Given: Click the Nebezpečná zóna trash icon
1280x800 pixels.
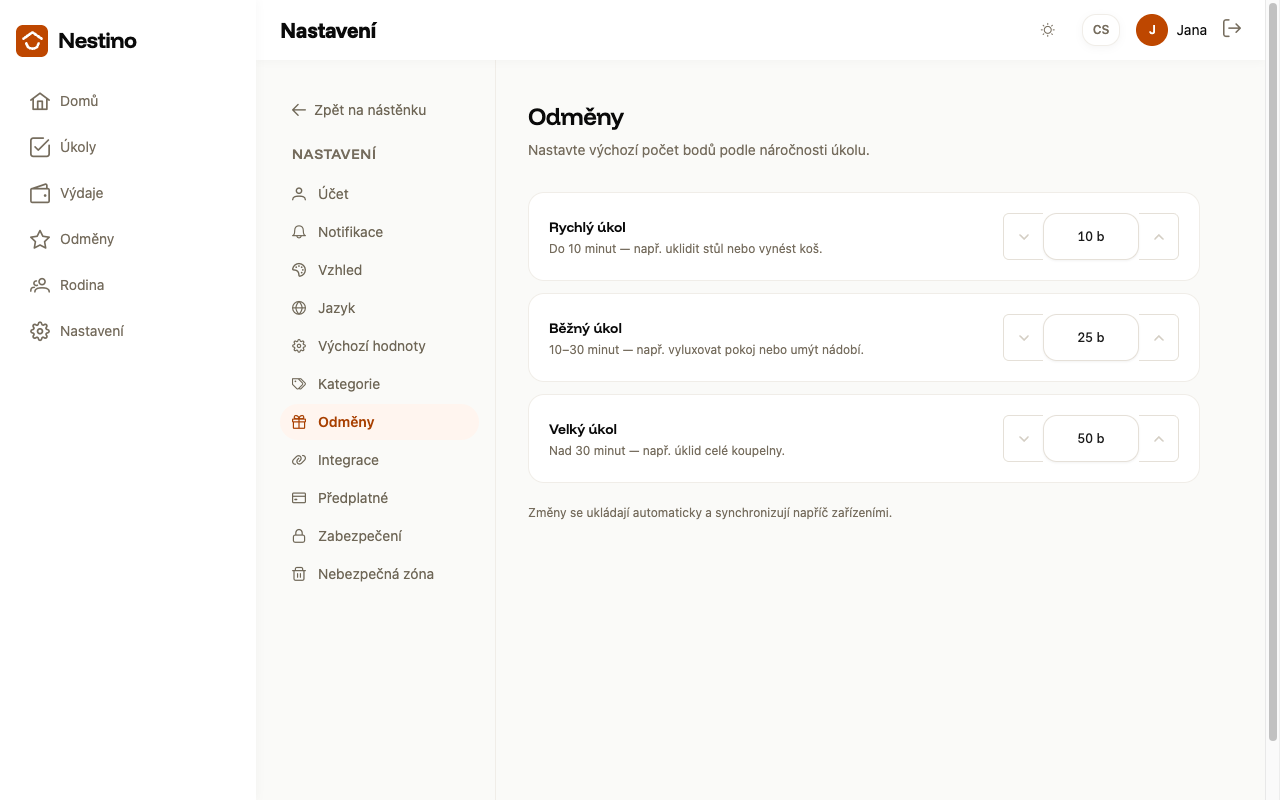Looking at the screenshot, I should click(x=298, y=574).
